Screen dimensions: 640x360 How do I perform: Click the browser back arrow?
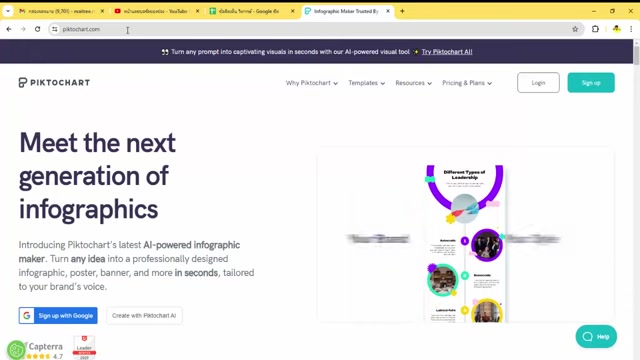pos(9,29)
